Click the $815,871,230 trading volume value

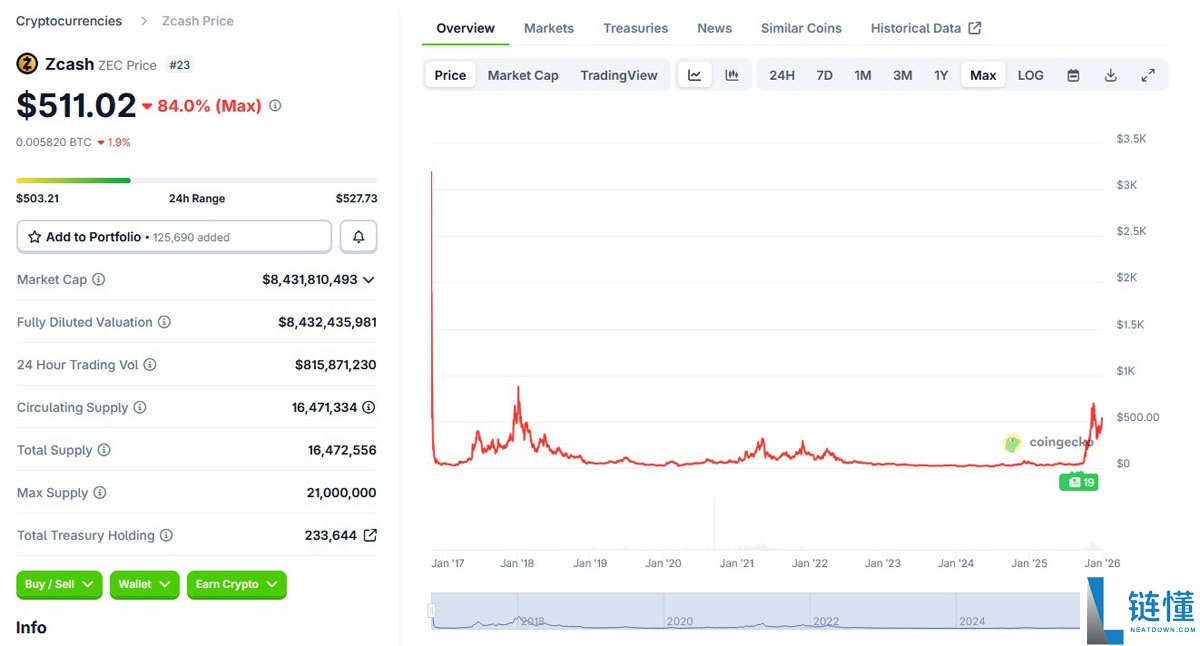click(336, 365)
